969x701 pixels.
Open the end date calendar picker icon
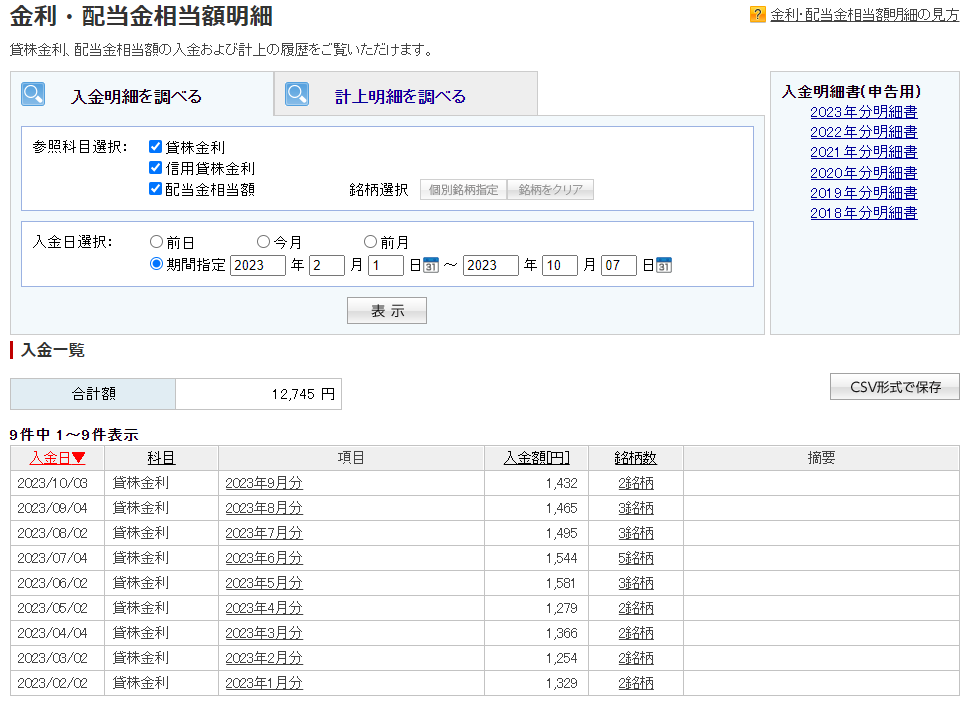pyautogui.click(x=664, y=265)
